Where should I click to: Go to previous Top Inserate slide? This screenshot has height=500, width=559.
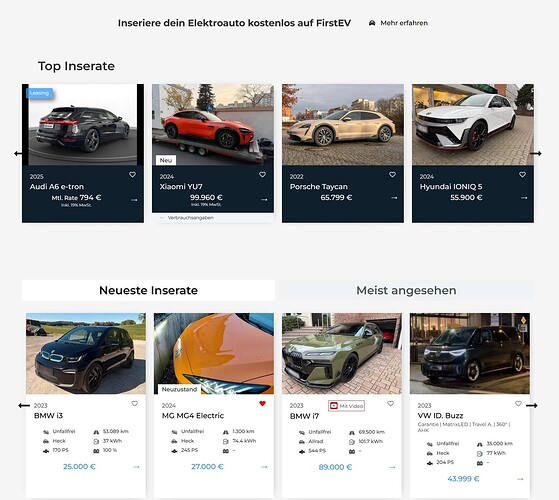pyautogui.click(x=18, y=154)
